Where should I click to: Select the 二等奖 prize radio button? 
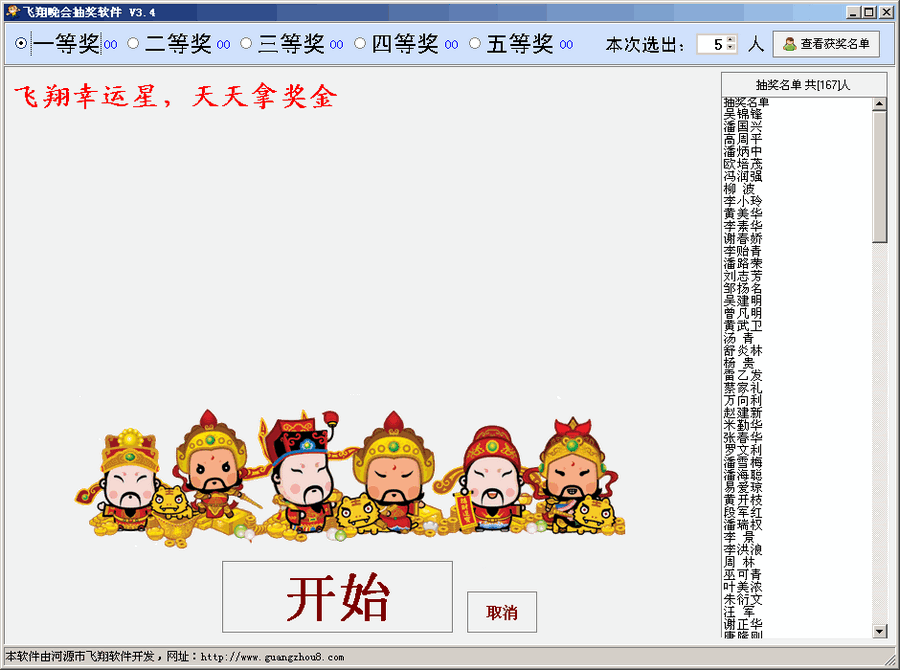135,43
